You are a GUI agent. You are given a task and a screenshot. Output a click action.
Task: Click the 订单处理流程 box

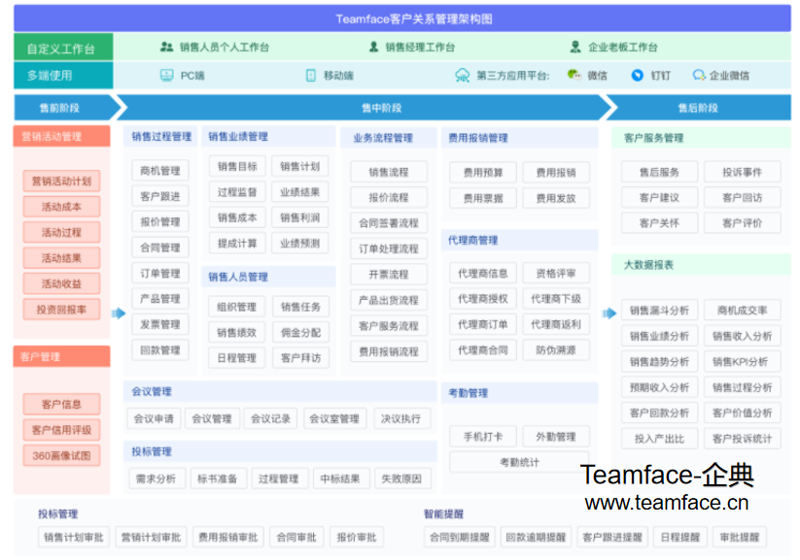389,249
